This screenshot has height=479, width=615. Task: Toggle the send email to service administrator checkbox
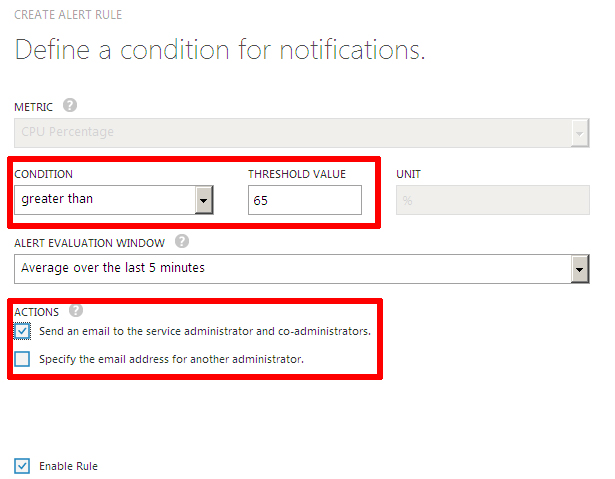tap(22, 331)
